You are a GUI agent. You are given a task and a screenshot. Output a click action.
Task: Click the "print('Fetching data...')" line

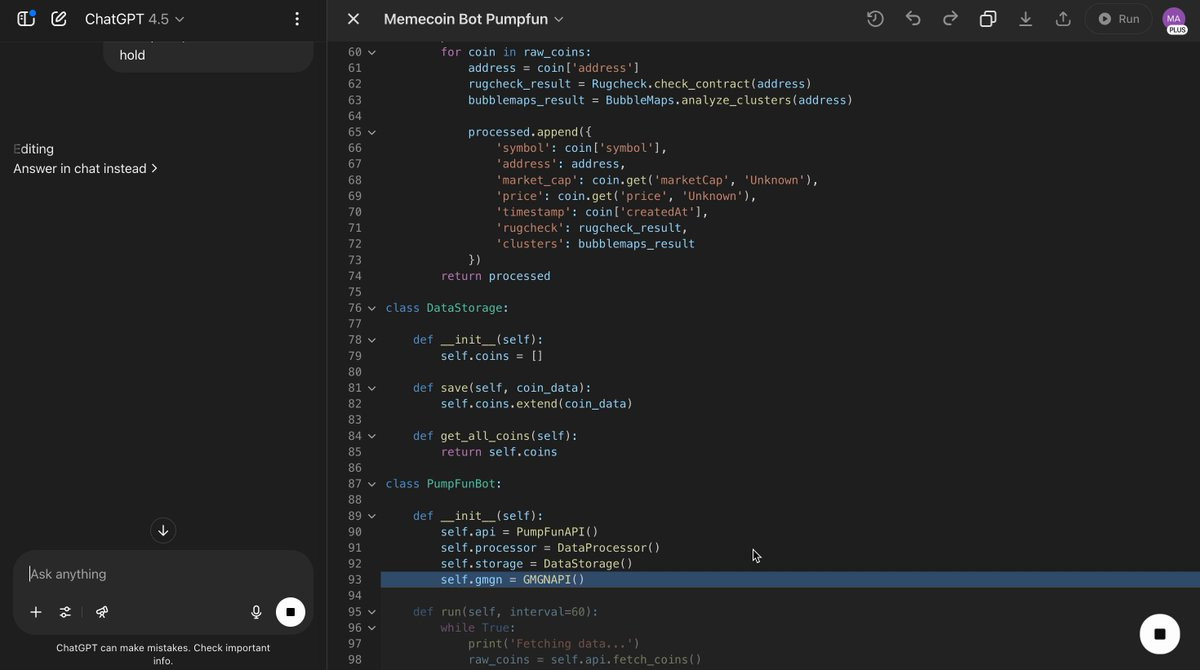[x=553, y=644]
